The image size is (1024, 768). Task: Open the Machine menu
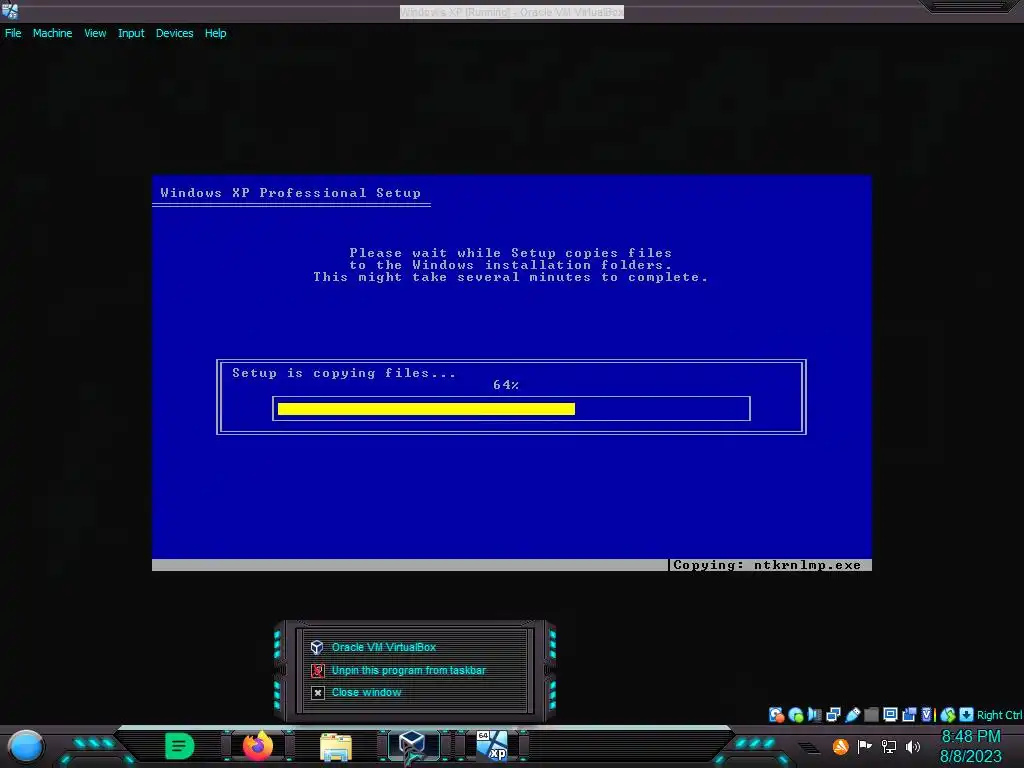tap(52, 33)
